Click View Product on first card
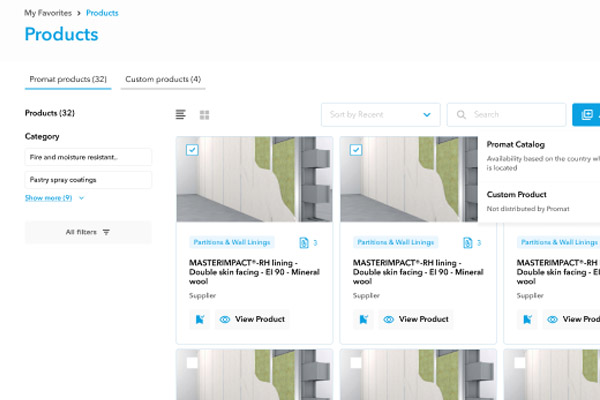Image resolution: width=600 pixels, height=400 pixels. coord(253,319)
